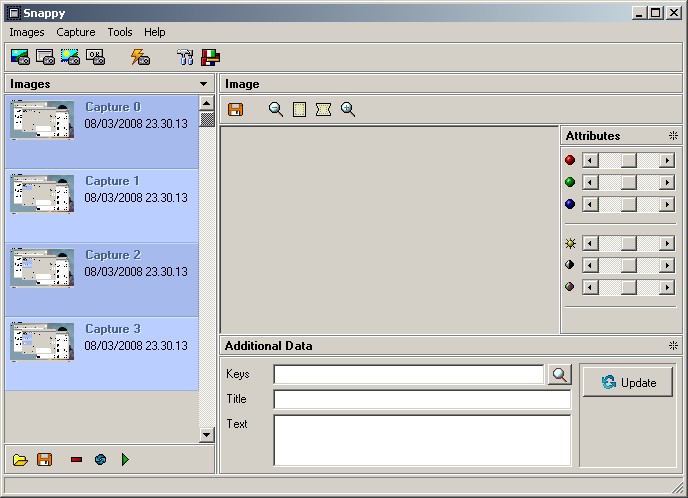The height and width of the screenshot is (498, 688).
Task: Decrease green with left arrow
Action: tap(590, 182)
